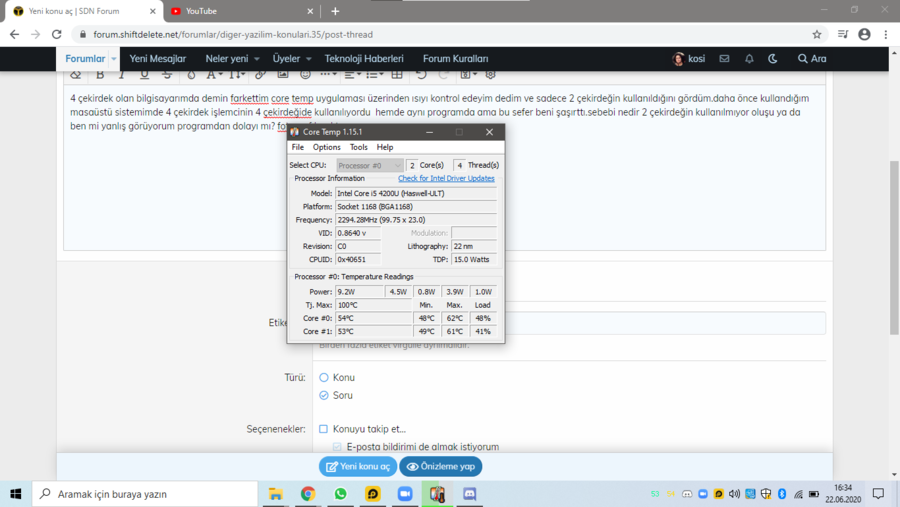The image size is (900, 507).
Task: Open WhatsApp from the taskbar
Action: (x=340, y=494)
